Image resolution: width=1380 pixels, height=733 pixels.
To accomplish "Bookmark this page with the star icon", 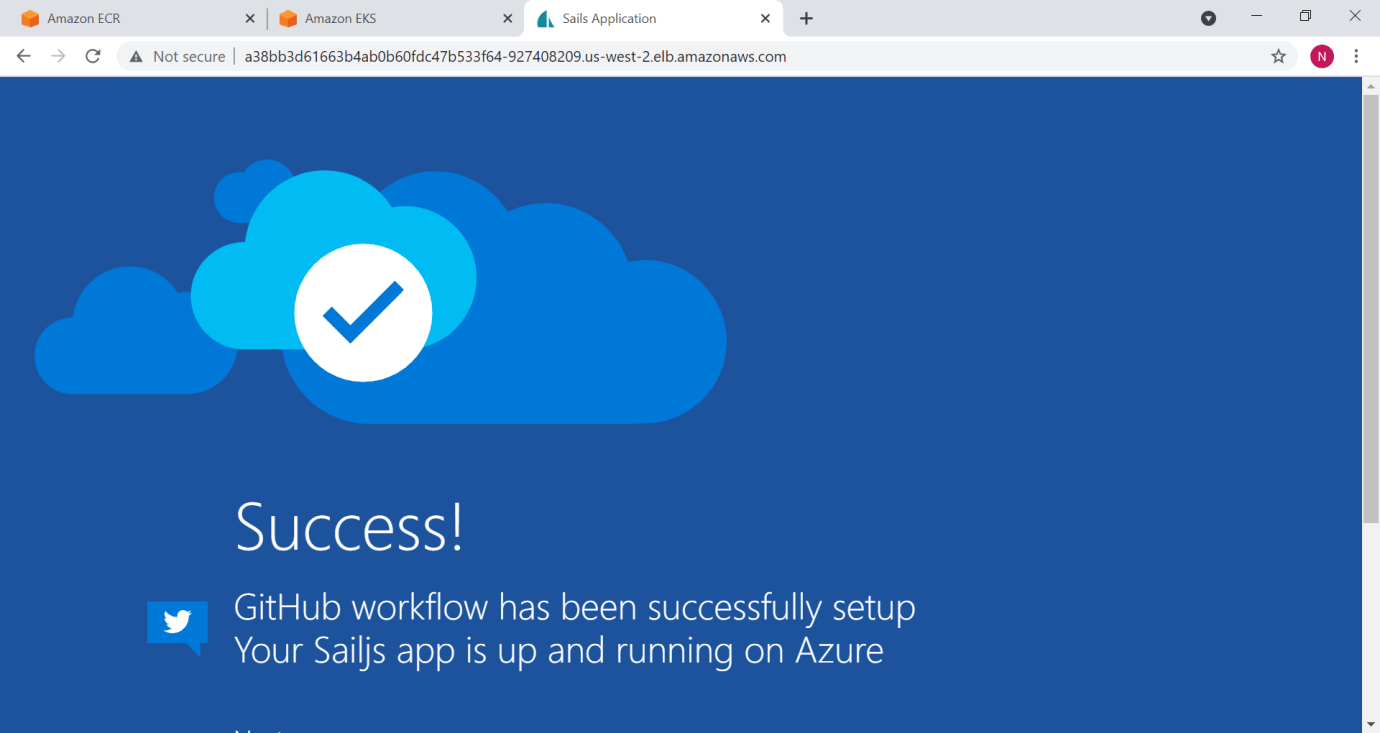I will (1278, 57).
